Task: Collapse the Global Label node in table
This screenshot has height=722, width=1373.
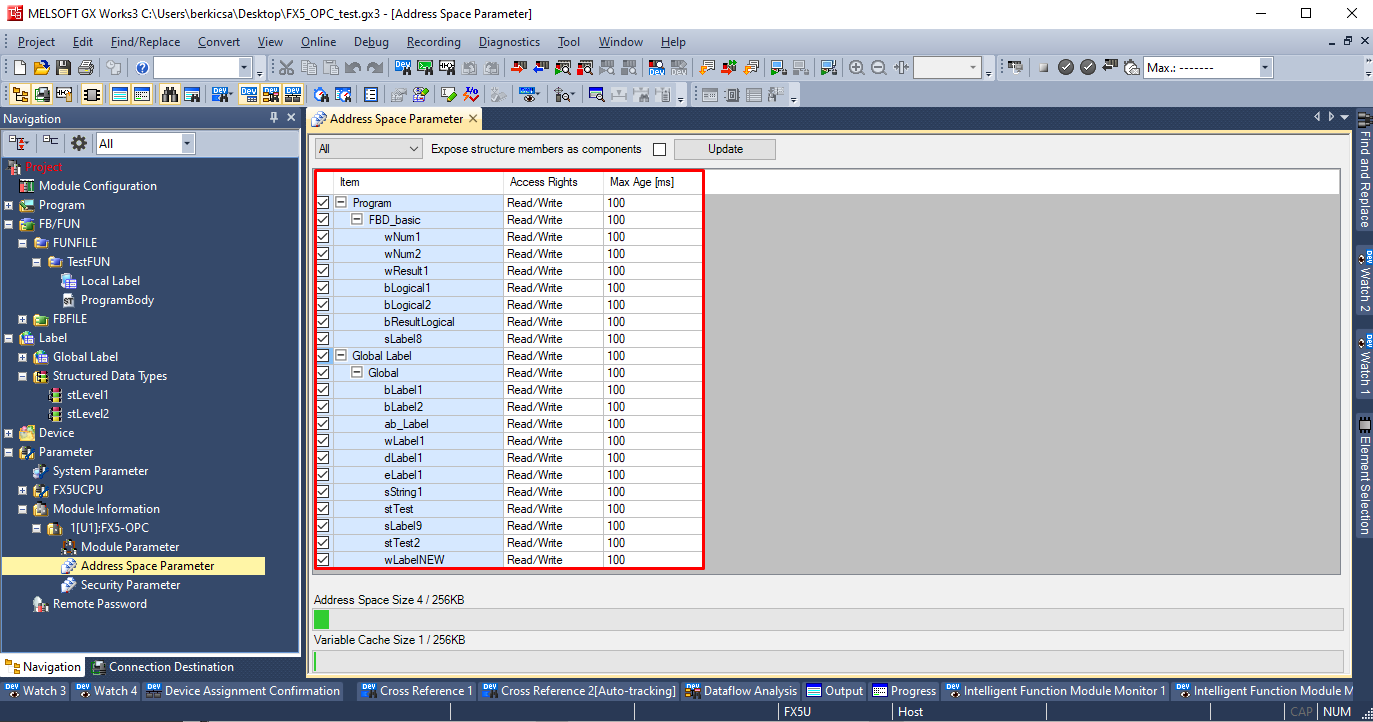Action: 341,356
